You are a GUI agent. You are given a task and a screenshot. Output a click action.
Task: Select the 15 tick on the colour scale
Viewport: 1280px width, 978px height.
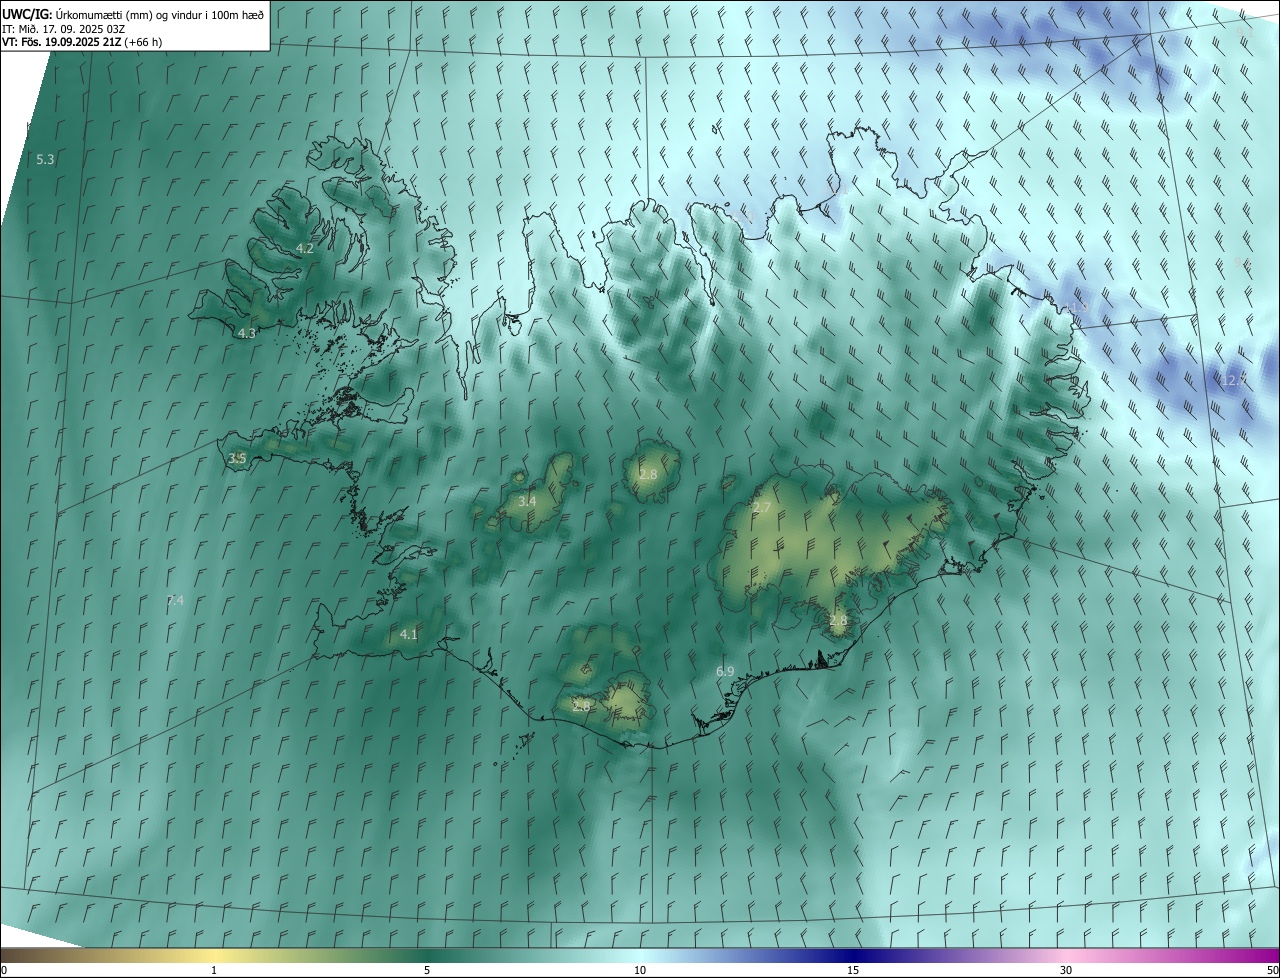point(853,970)
